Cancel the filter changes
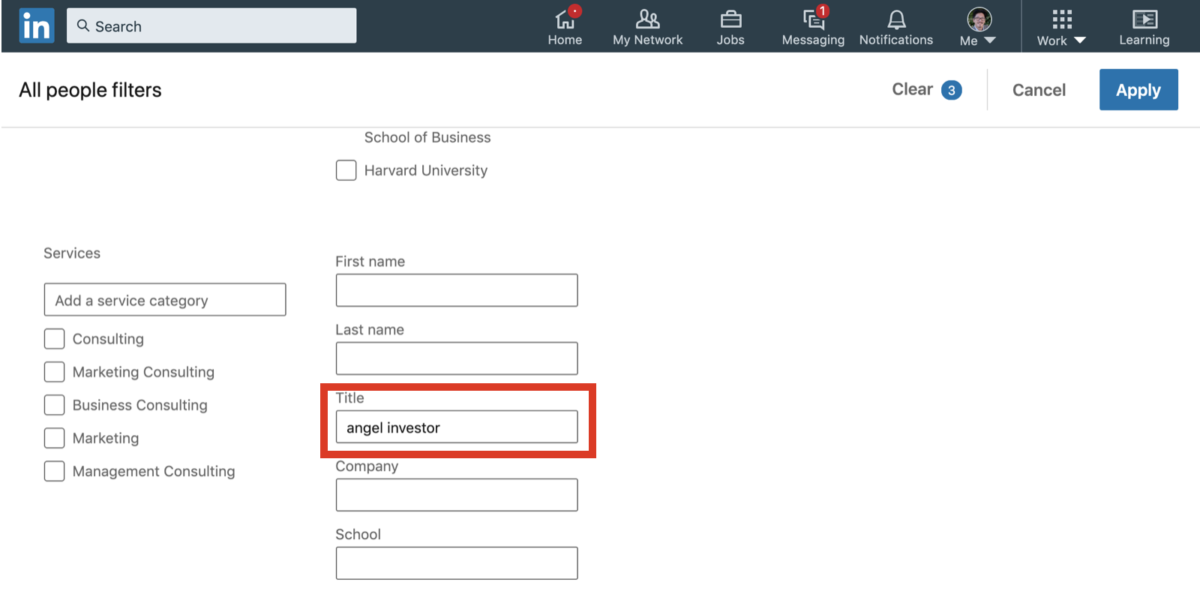Screen dimensions: 1200x609 [1038, 89]
